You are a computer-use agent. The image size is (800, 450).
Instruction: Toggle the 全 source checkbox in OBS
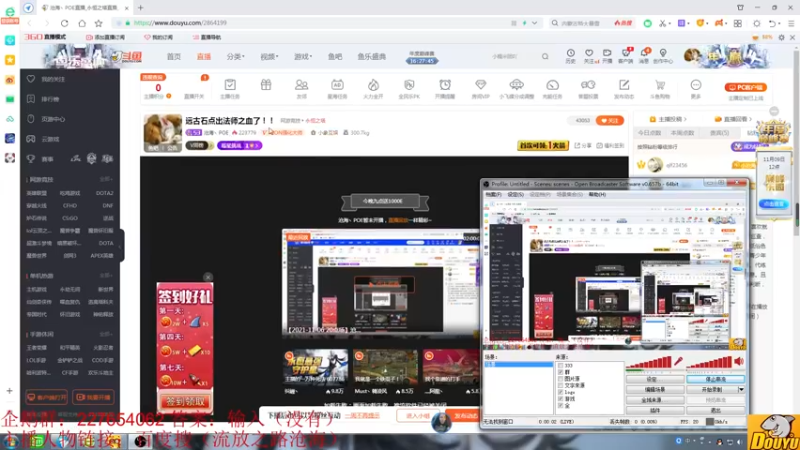pyautogui.click(x=560, y=406)
